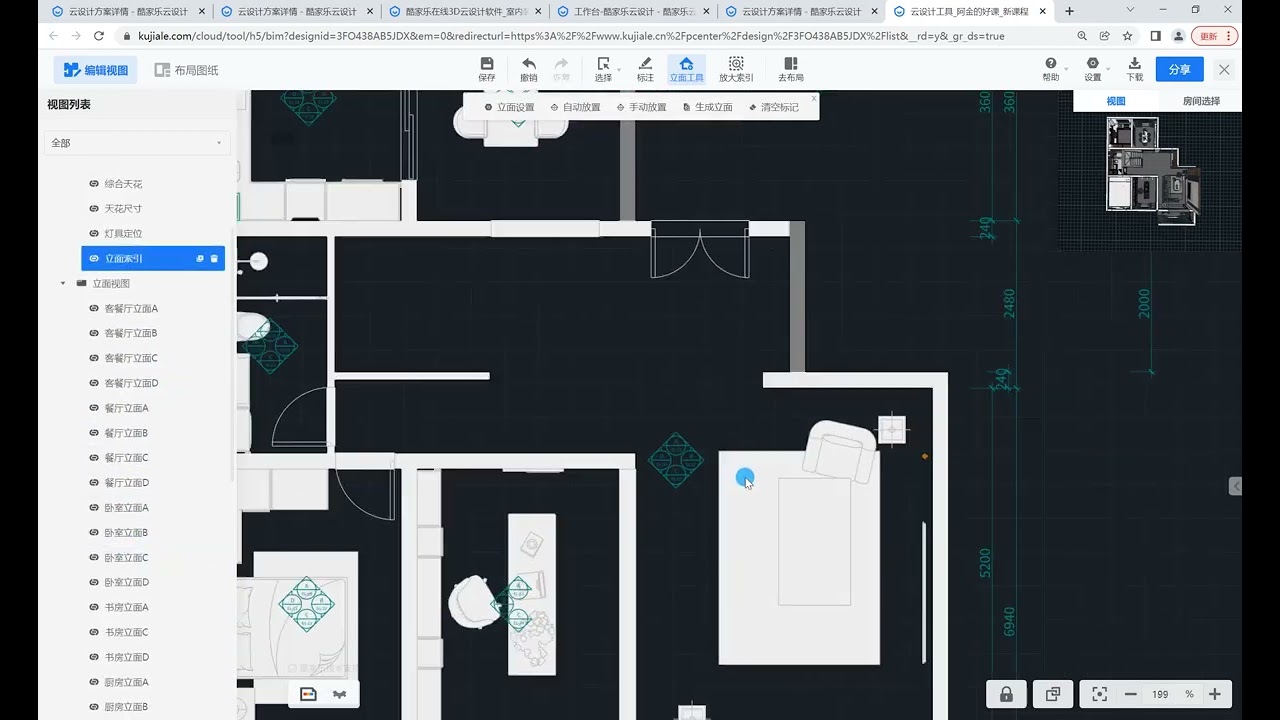Reload the page
This screenshot has width=1280, height=720.
pos(99,36)
